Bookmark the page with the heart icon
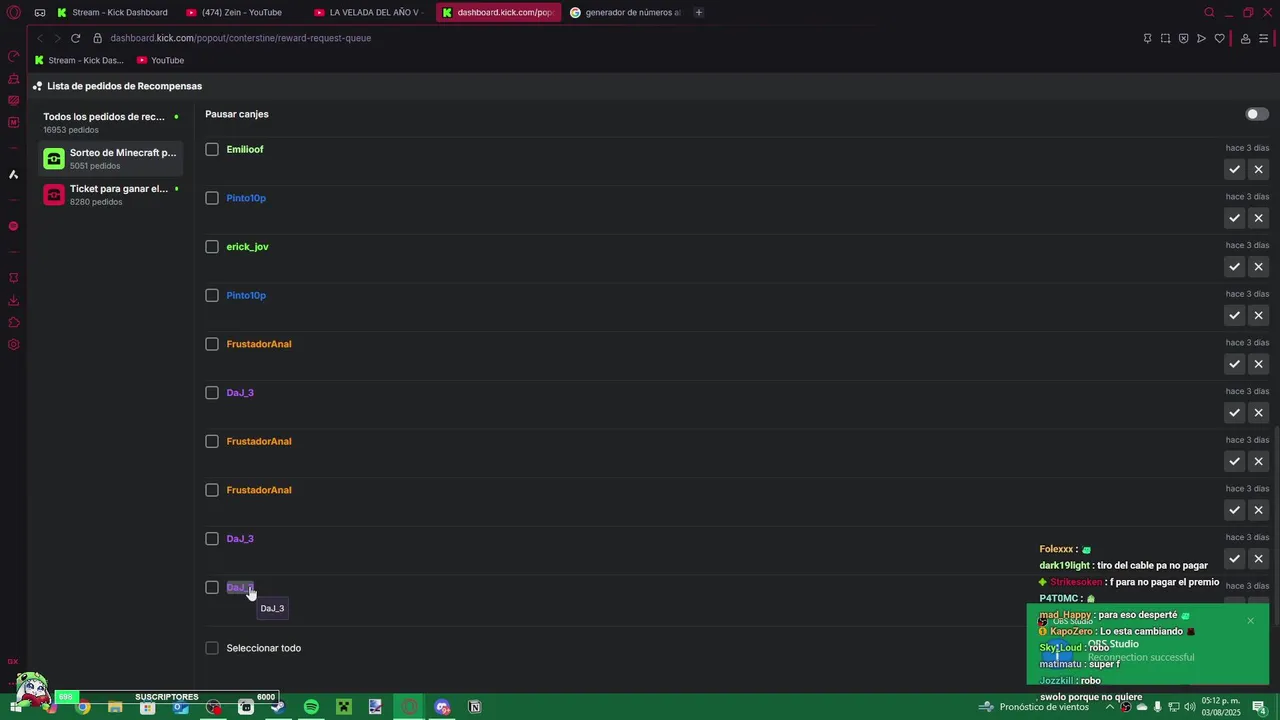The height and width of the screenshot is (720, 1280). [x=1219, y=38]
